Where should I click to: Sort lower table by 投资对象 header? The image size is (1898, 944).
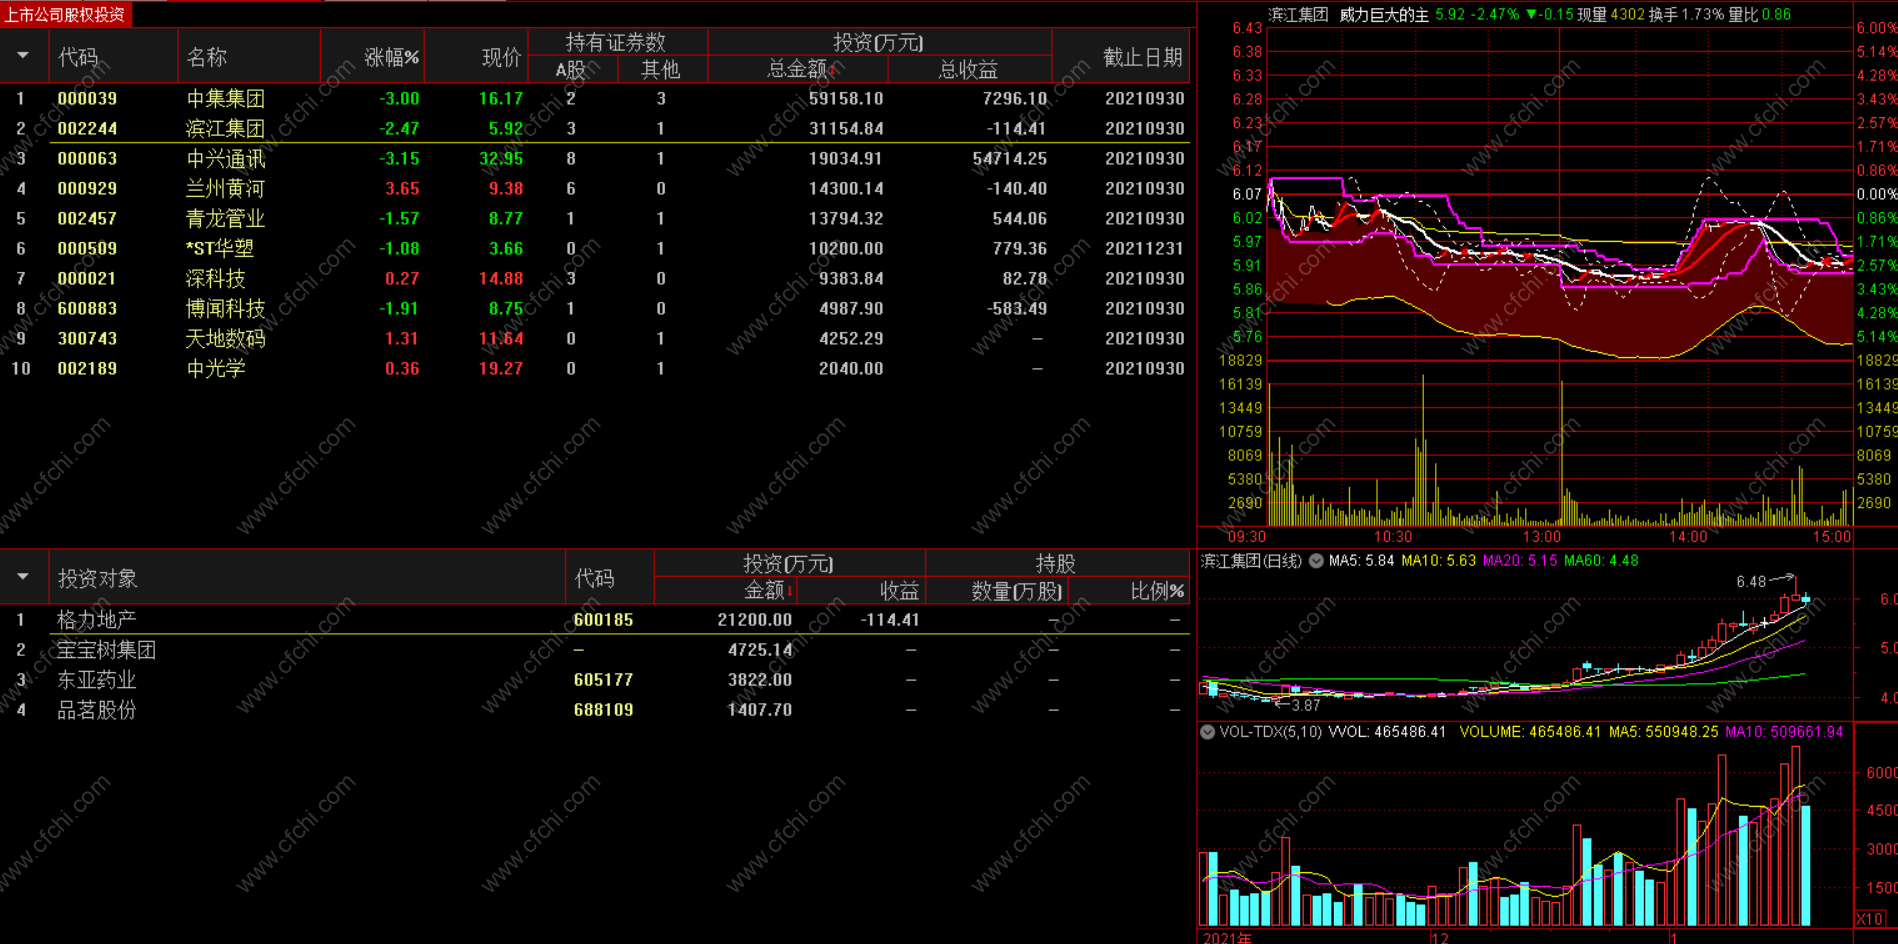[98, 578]
